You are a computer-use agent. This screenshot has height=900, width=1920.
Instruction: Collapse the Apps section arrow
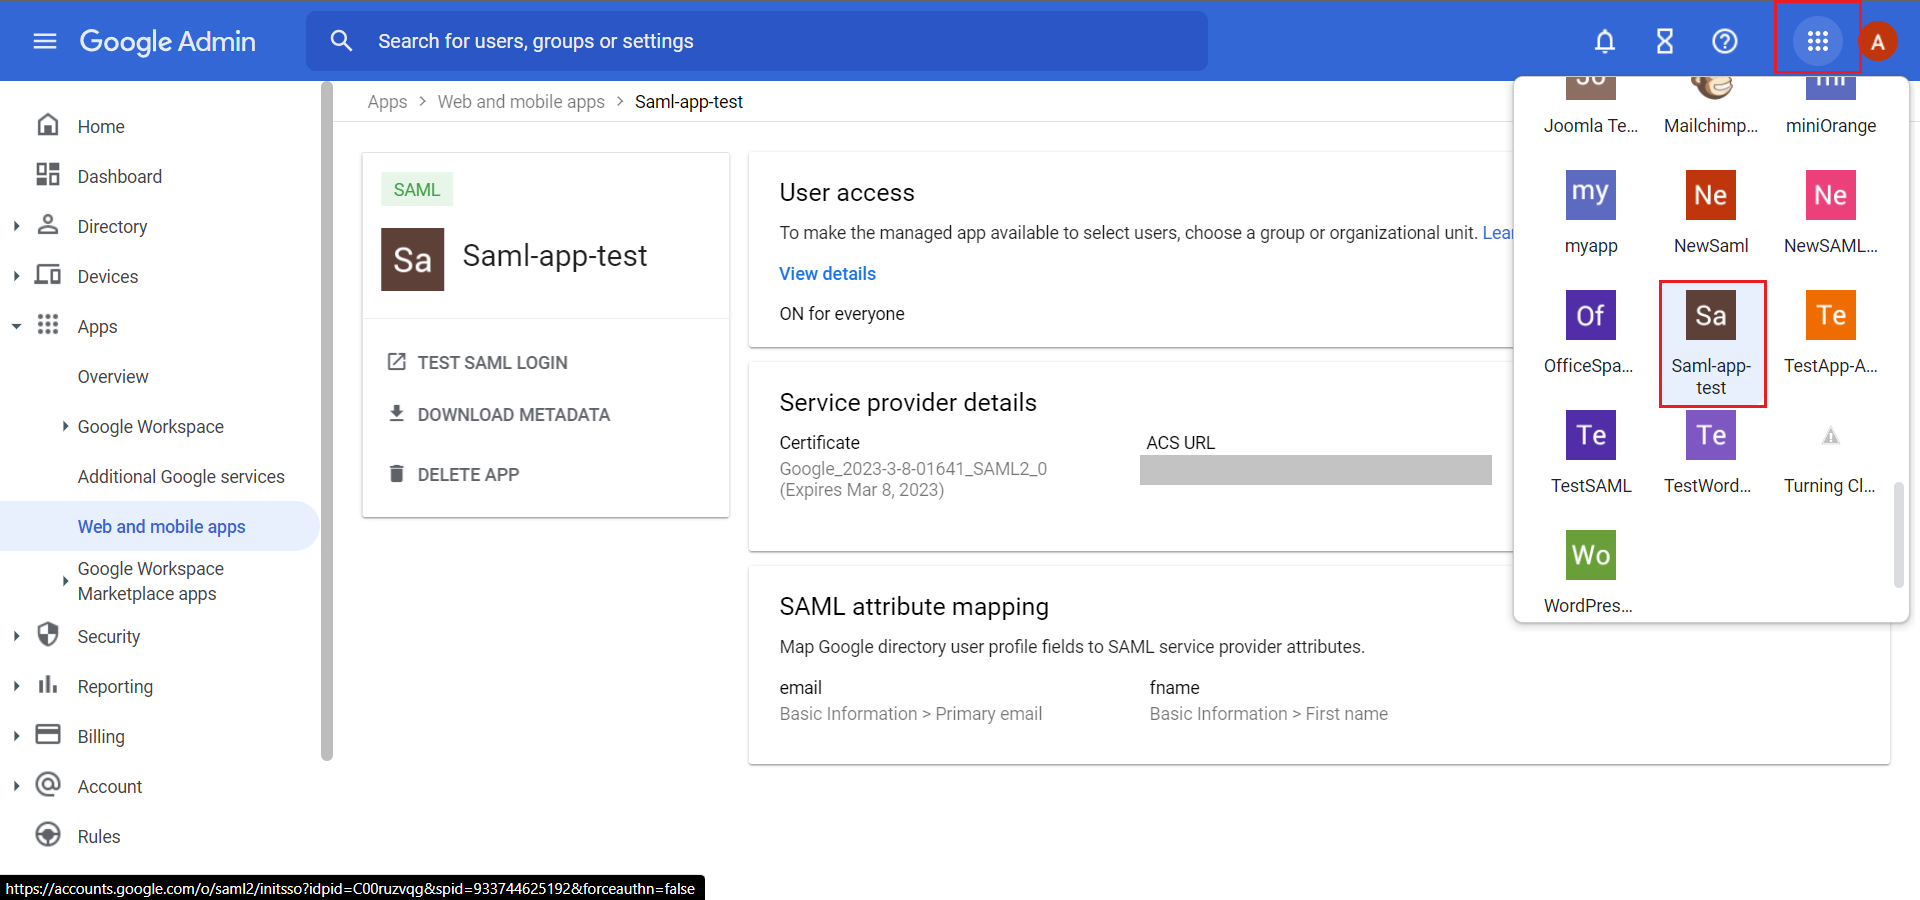tap(16, 326)
